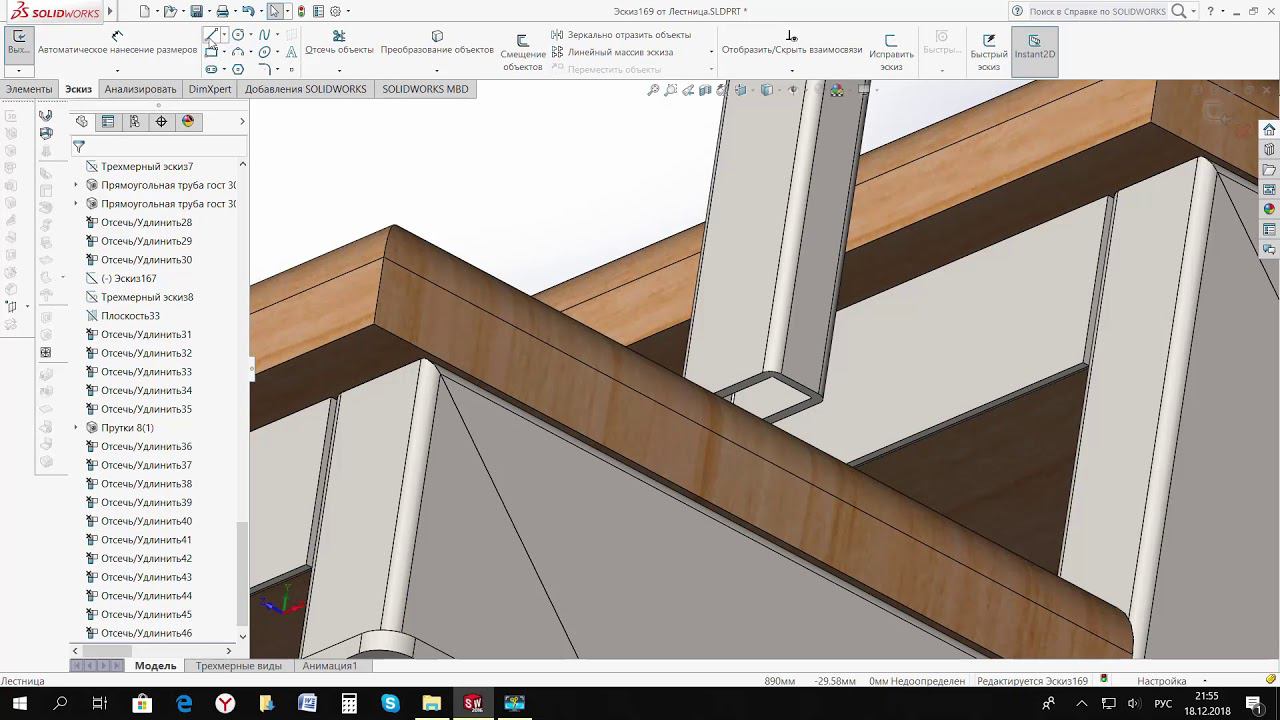1280x720 pixels.
Task: Open the Options gear in the title bar
Action: pyautogui.click(x=335, y=11)
